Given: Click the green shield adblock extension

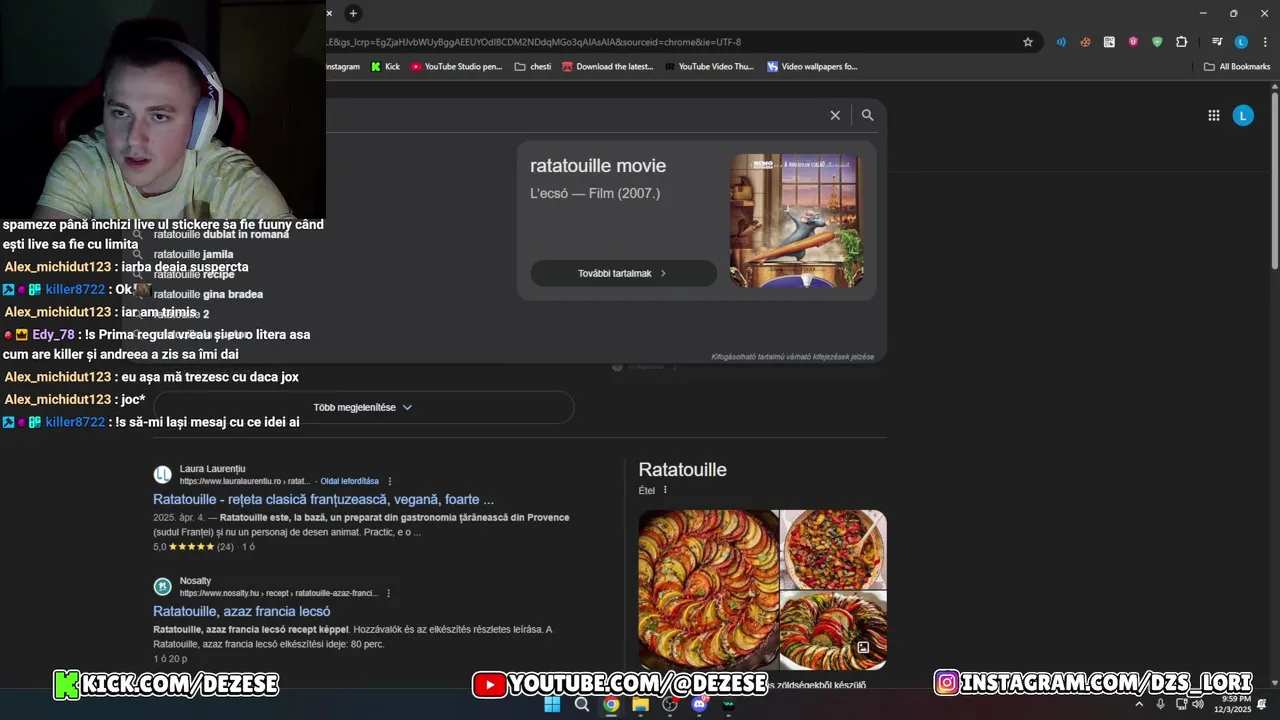Looking at the screenshot, I should click(x=1157, y=42).
